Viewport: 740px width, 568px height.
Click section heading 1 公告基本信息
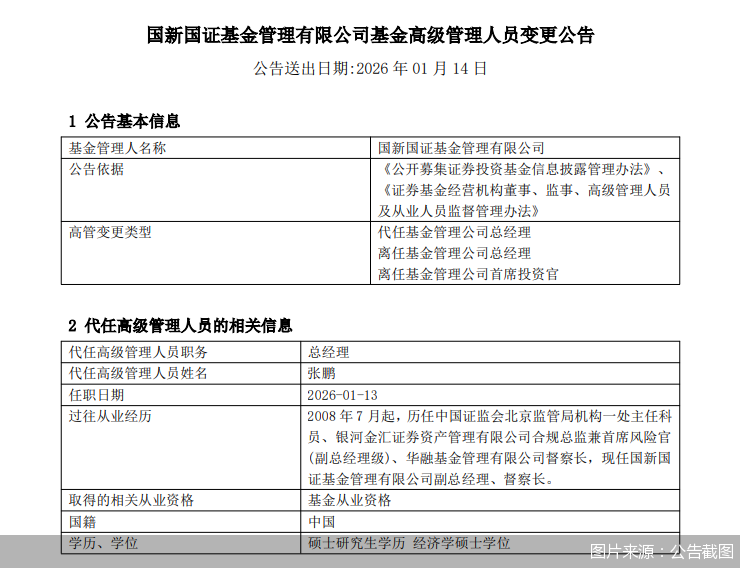pos(124,121)
